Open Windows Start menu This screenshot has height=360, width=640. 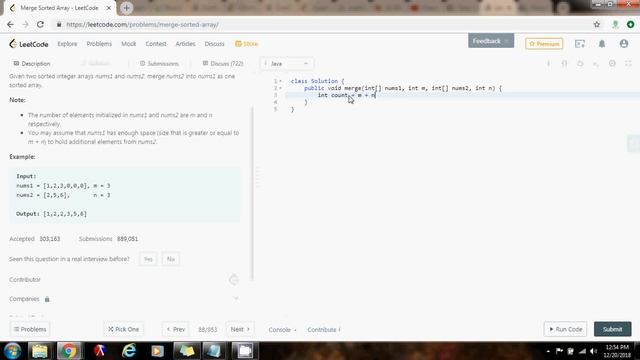12,351
